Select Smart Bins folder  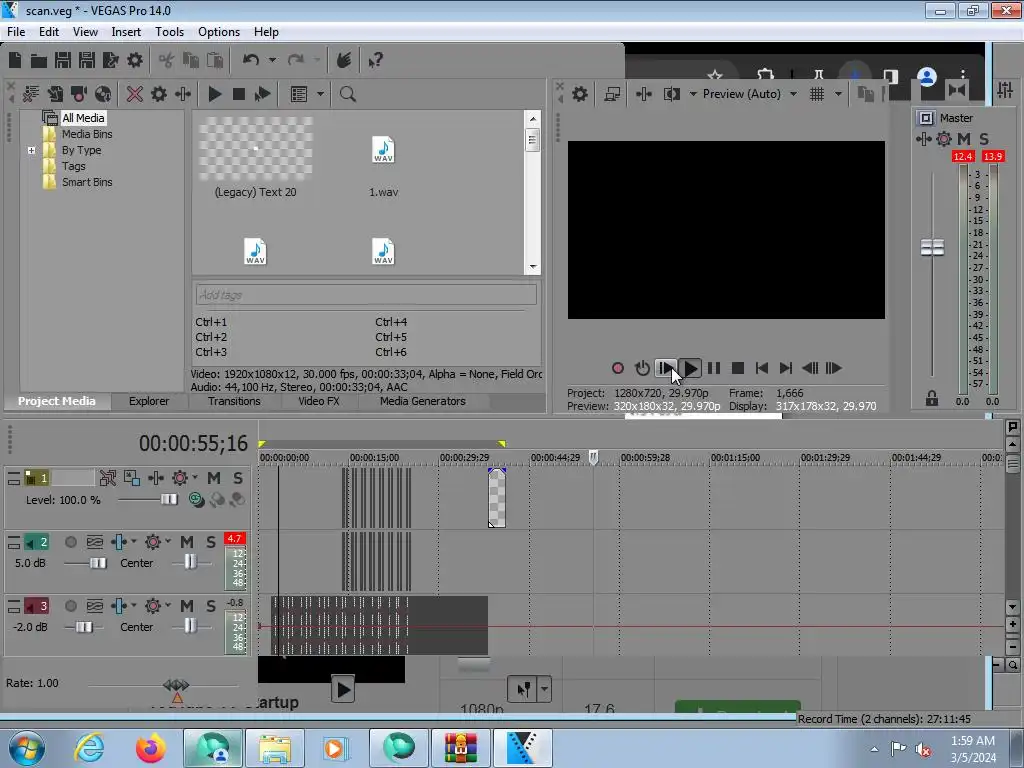(87, 182)
